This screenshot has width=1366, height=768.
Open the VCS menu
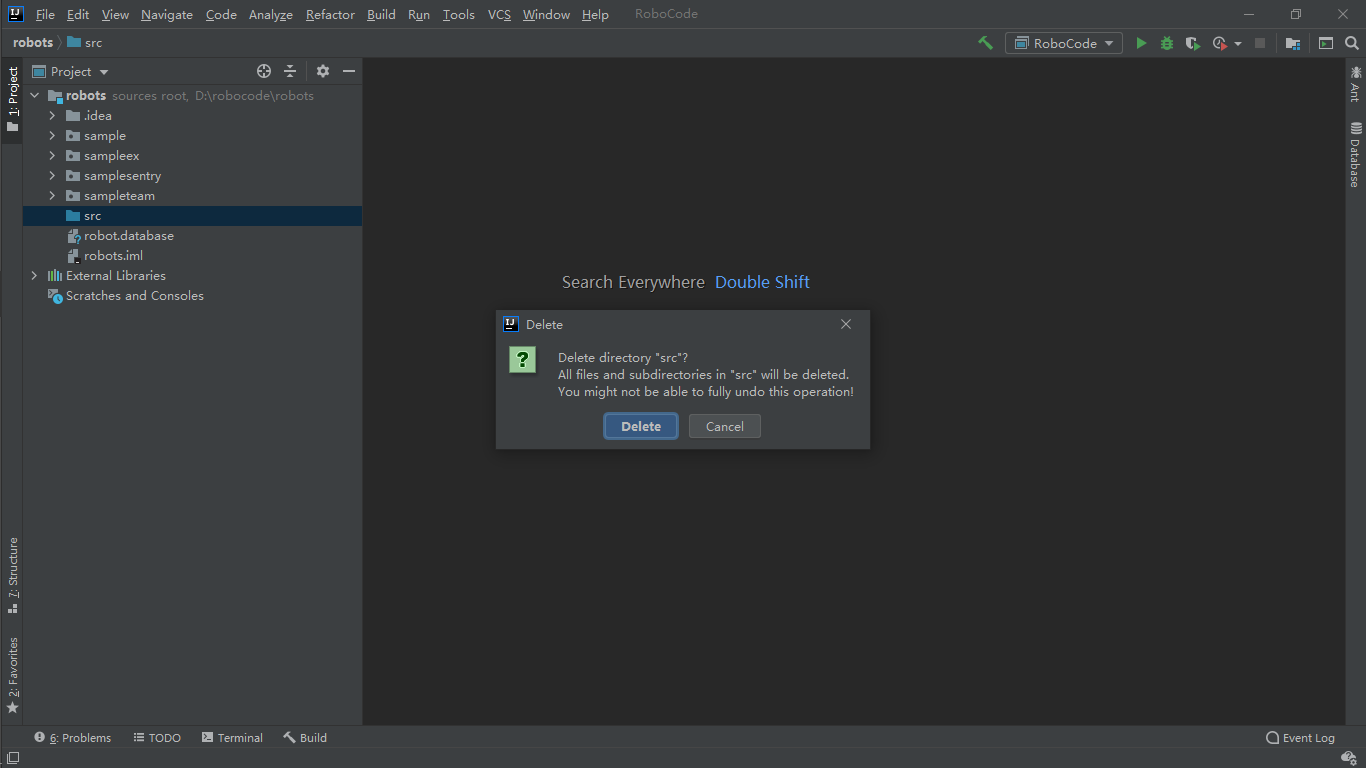click(x=499, y=14)
